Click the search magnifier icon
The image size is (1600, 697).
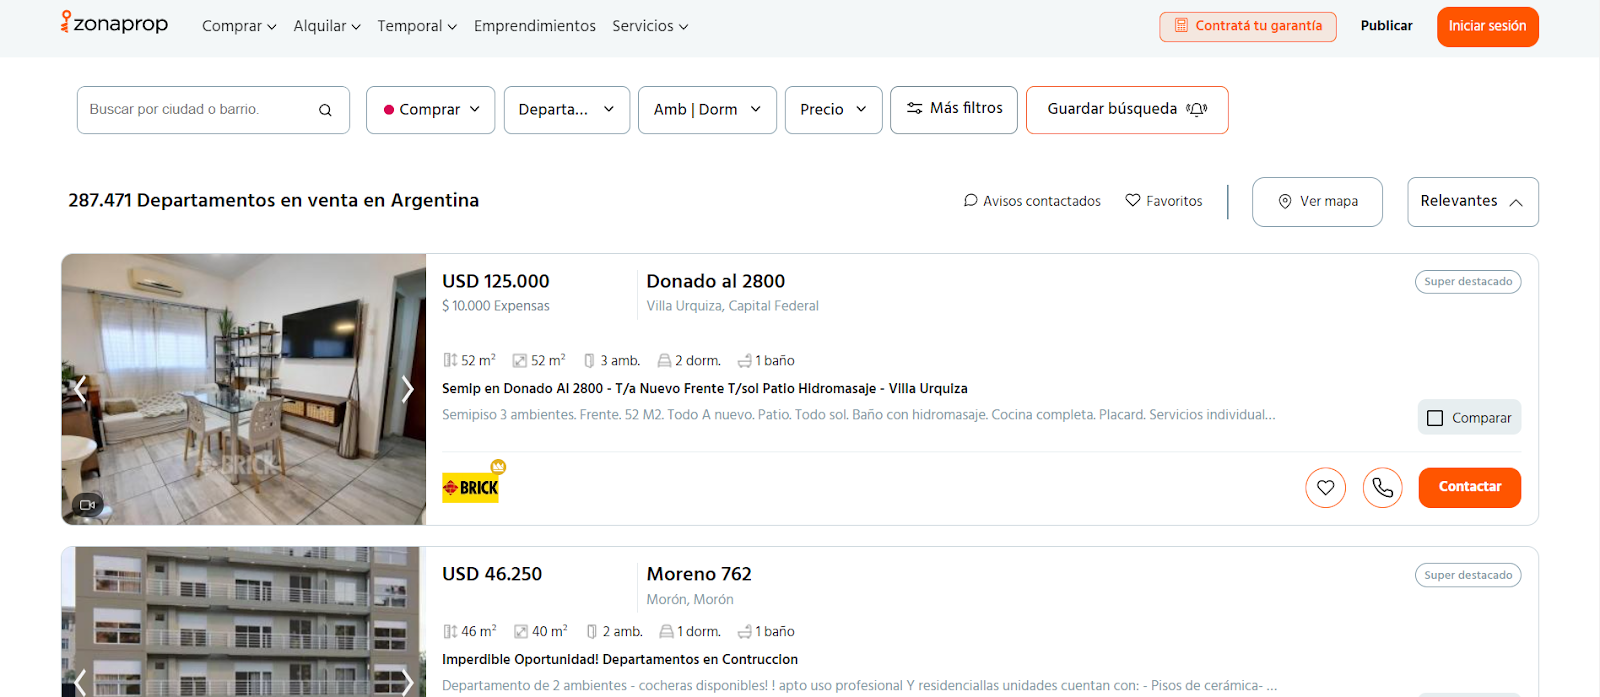coord(325,110)
